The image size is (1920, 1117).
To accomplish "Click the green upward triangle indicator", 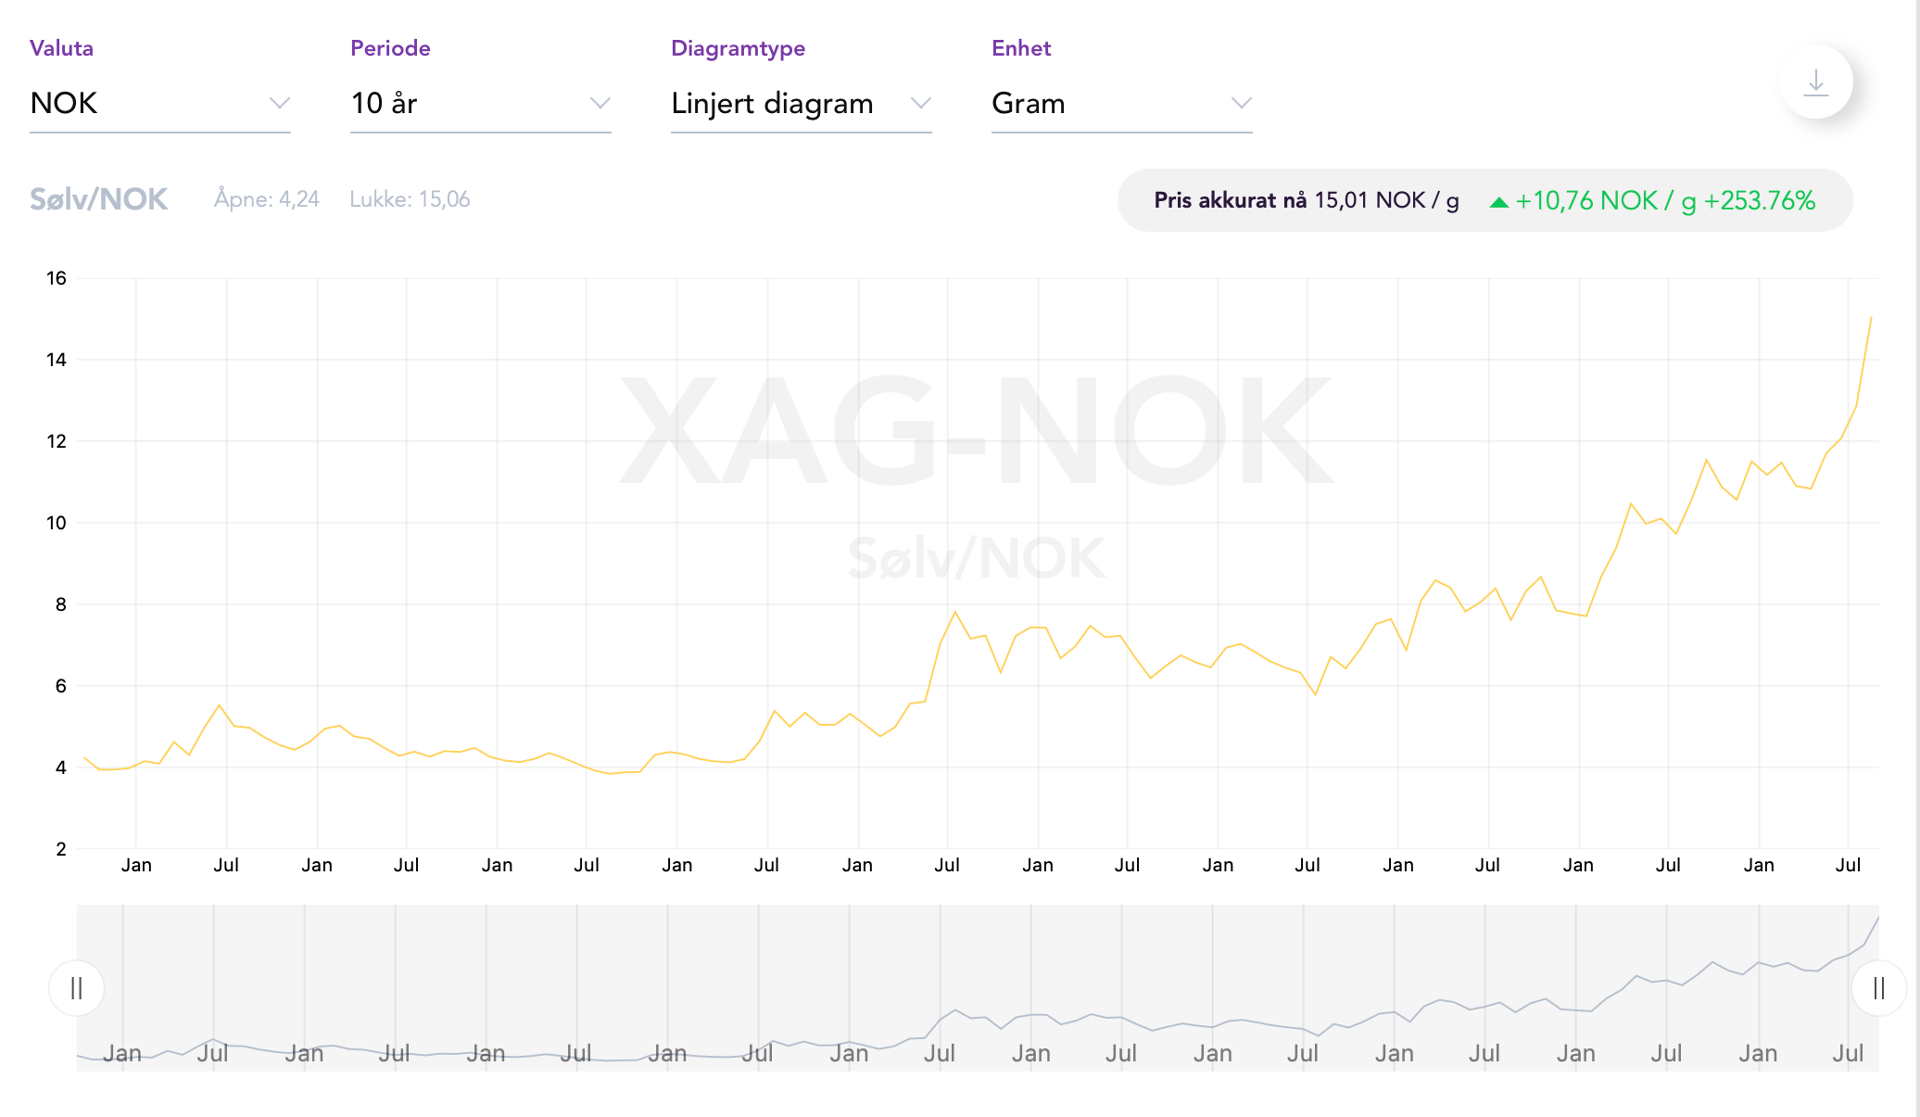I will (1498, 202).
